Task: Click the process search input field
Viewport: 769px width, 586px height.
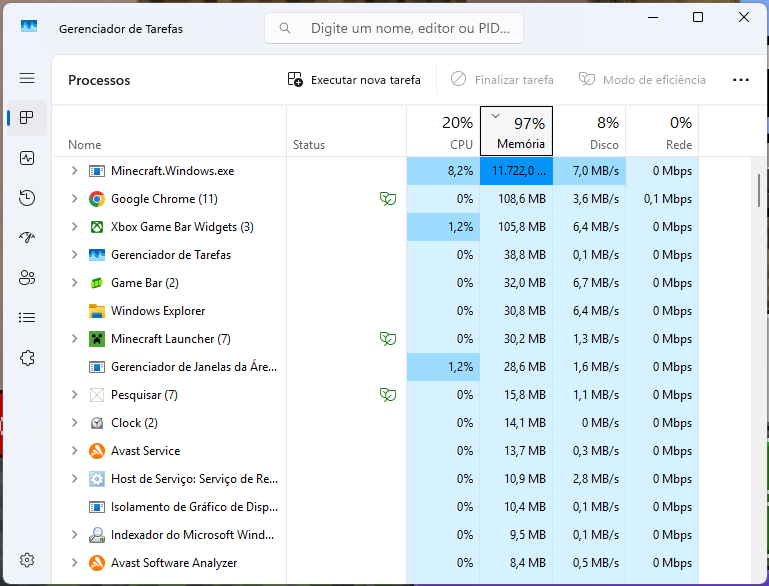Action: (x=405, y=29)
